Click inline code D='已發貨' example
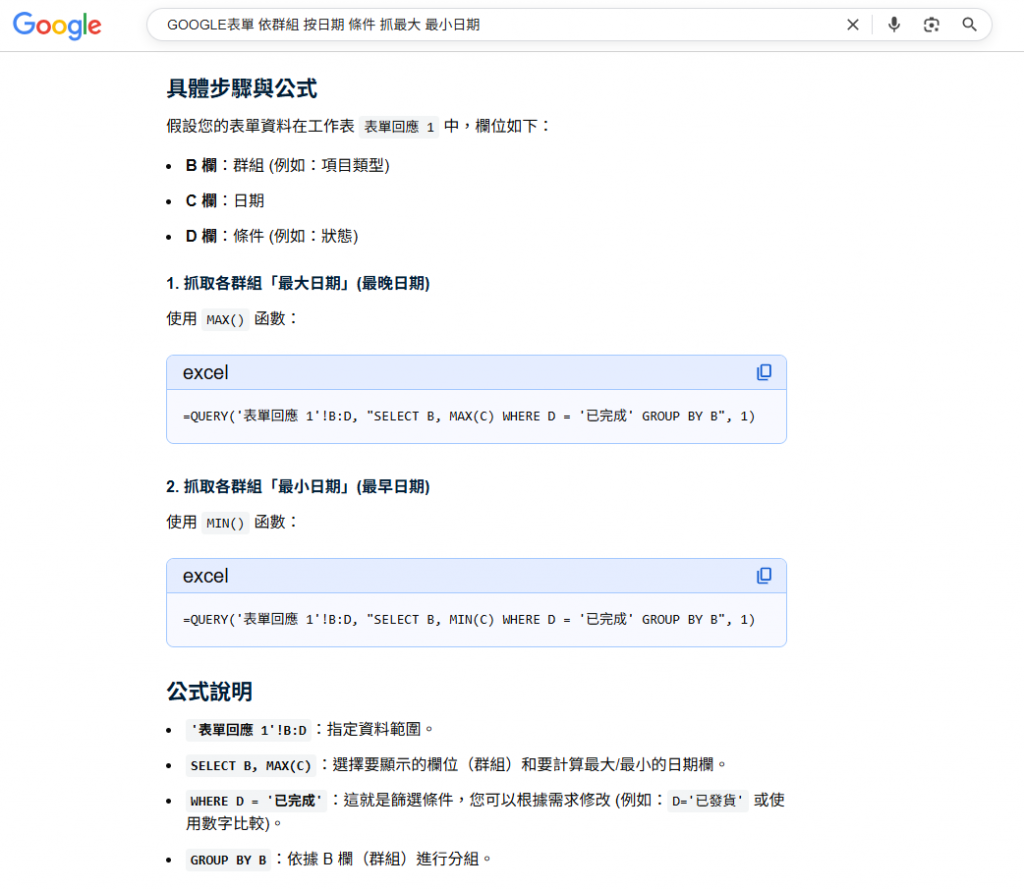This screenshot has width=1024, height=890. tap(707, 801)
